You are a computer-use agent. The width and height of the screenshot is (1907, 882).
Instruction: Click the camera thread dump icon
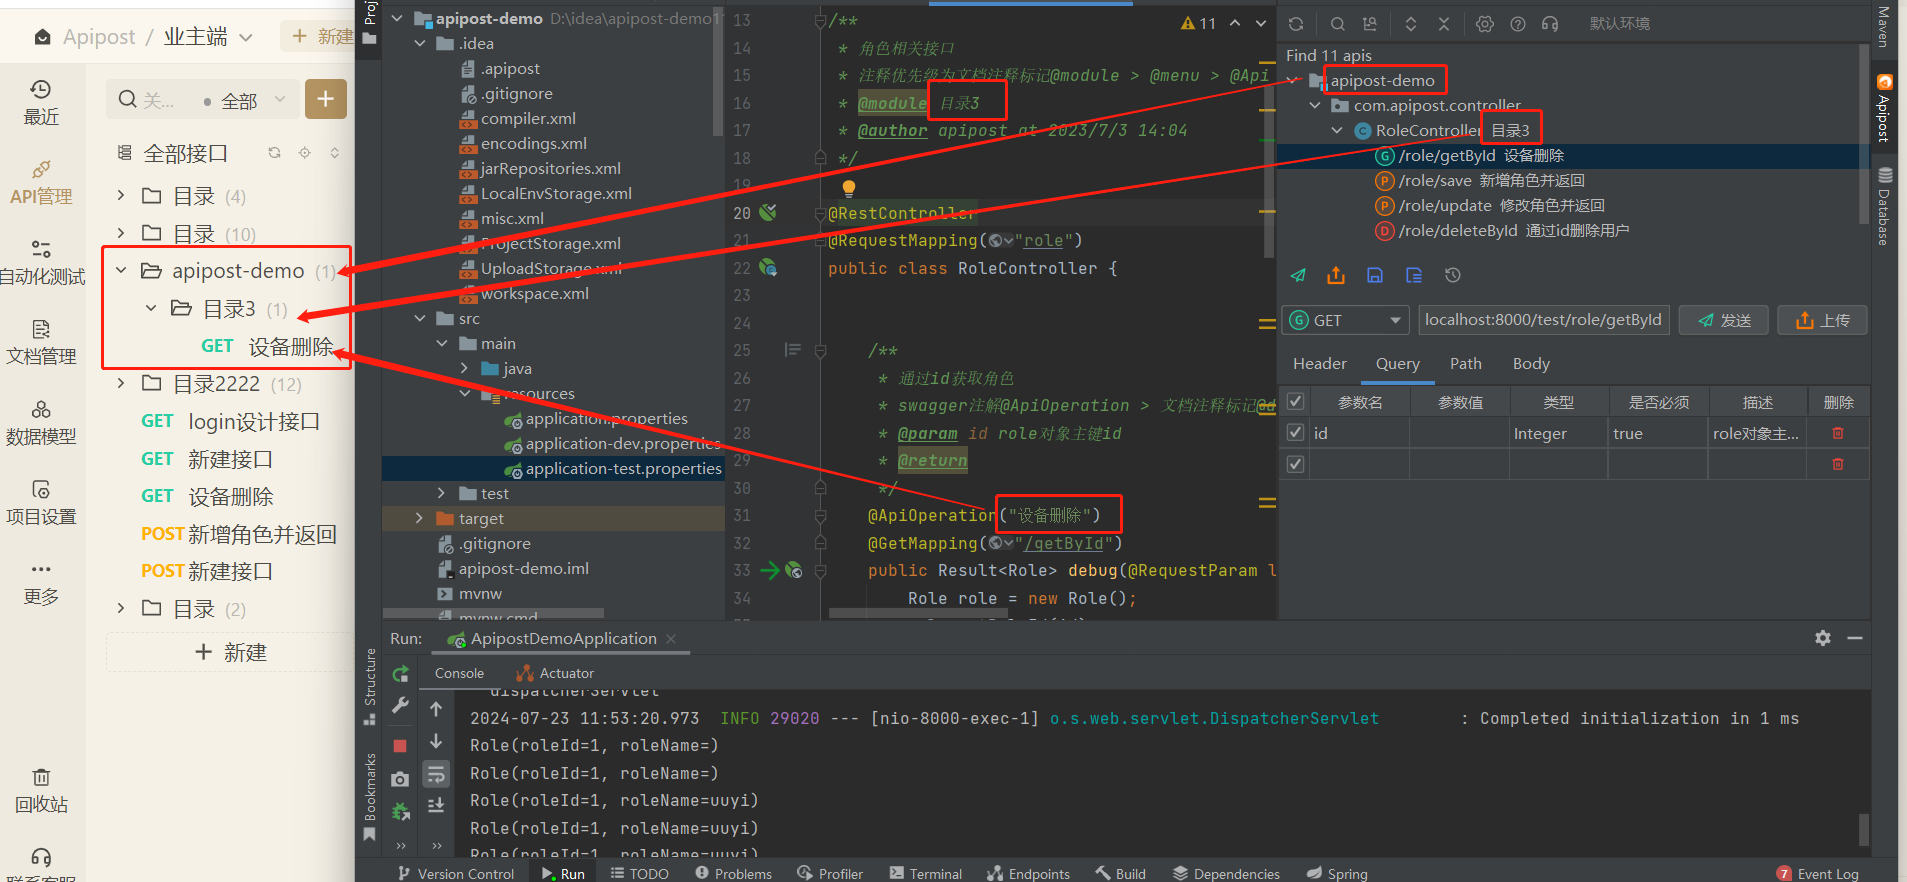[400, 779]
